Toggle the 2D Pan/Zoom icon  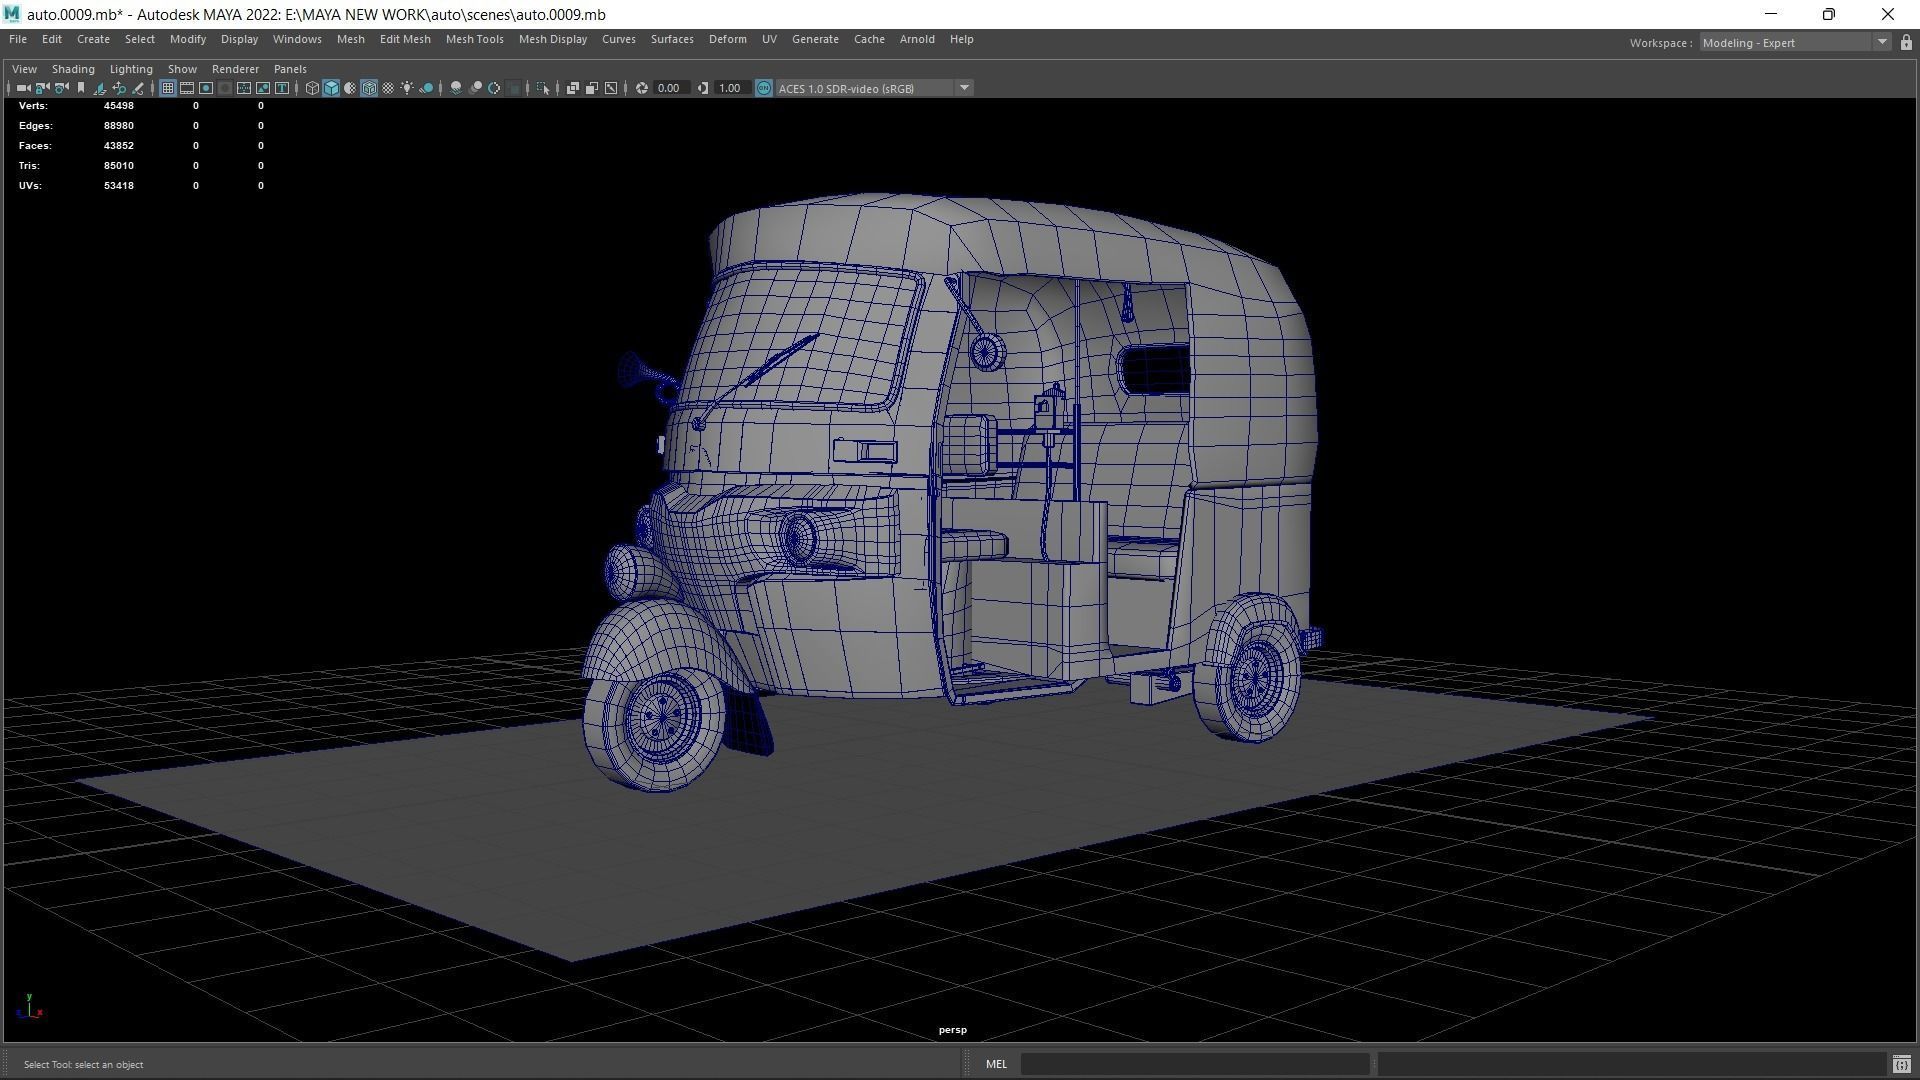[x=119, y=88]
